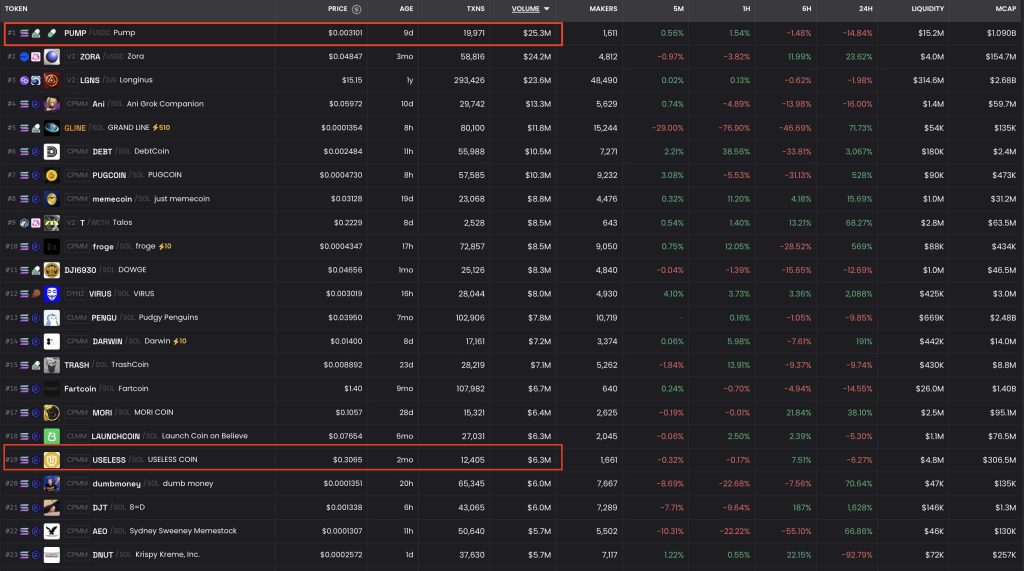1024x571 pixels.
Task: Sort by 5M price change column
Action: (679, 9)
